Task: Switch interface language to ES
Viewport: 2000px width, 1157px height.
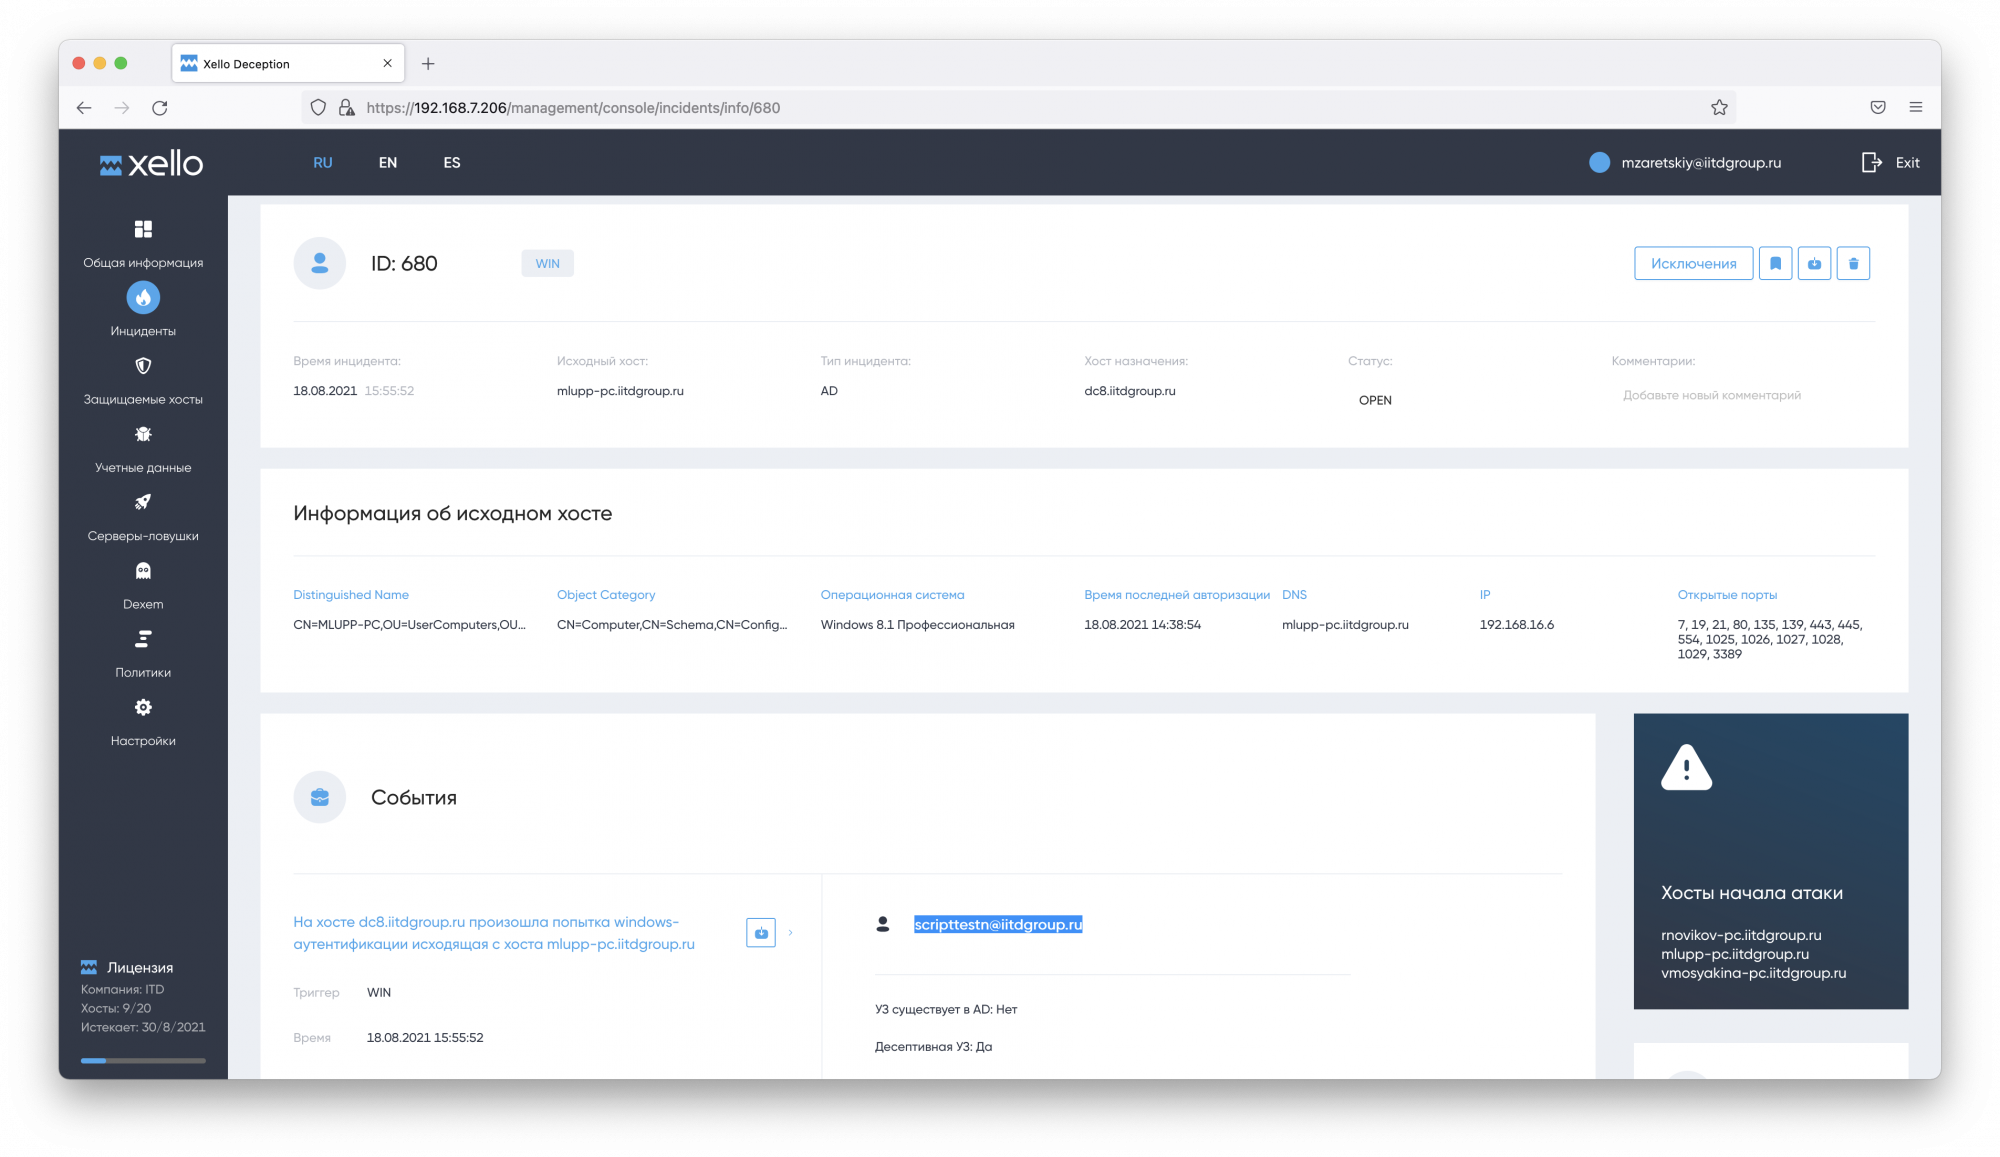Action: pyautogui.click(x=452, y=162)
